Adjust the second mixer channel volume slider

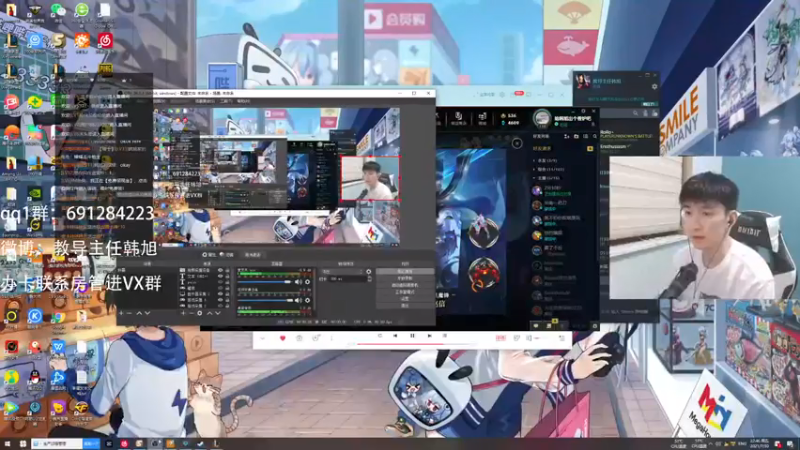tap(265, 300)
